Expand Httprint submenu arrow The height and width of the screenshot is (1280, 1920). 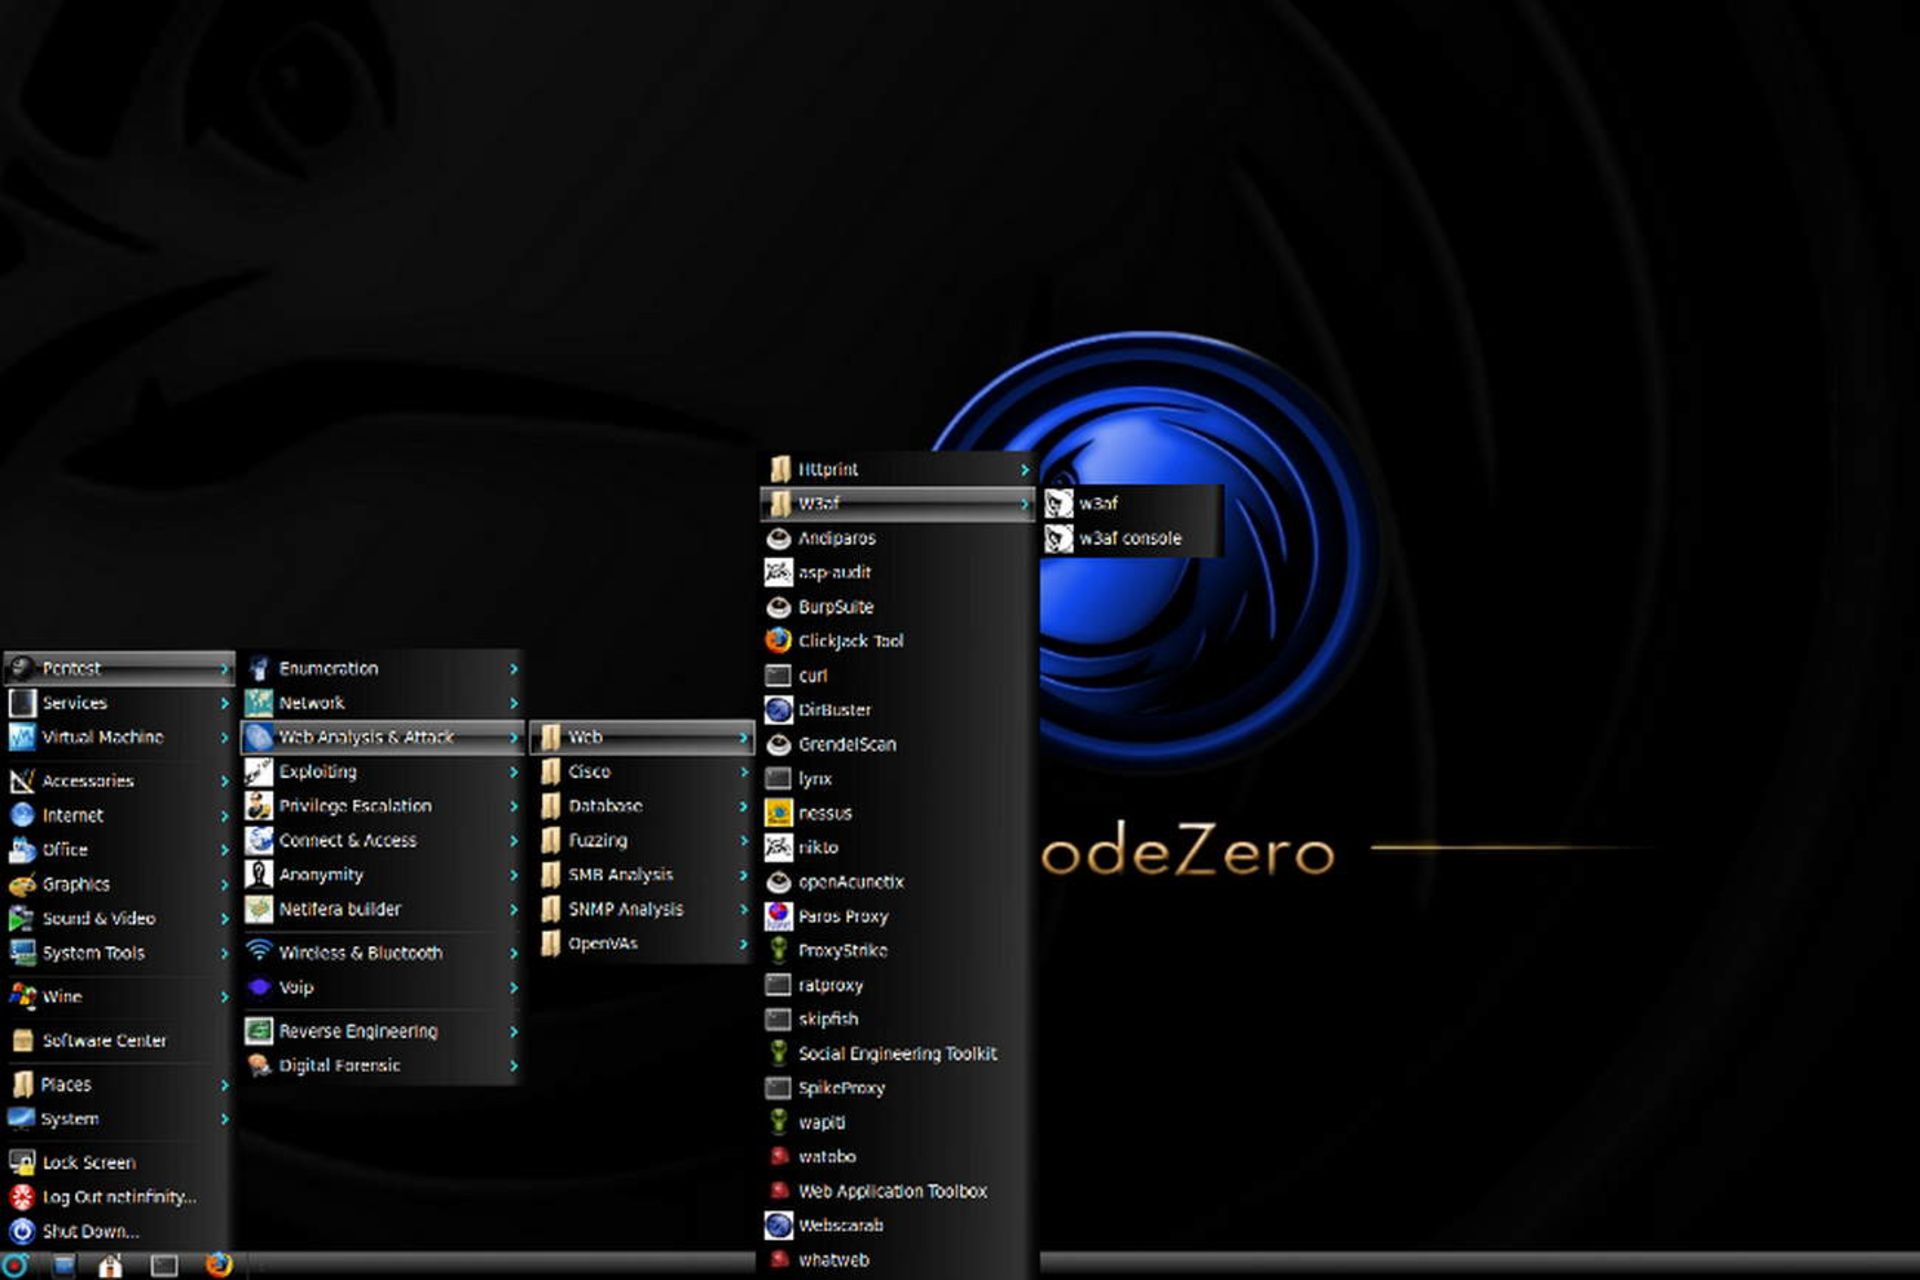pos(1024,469)
